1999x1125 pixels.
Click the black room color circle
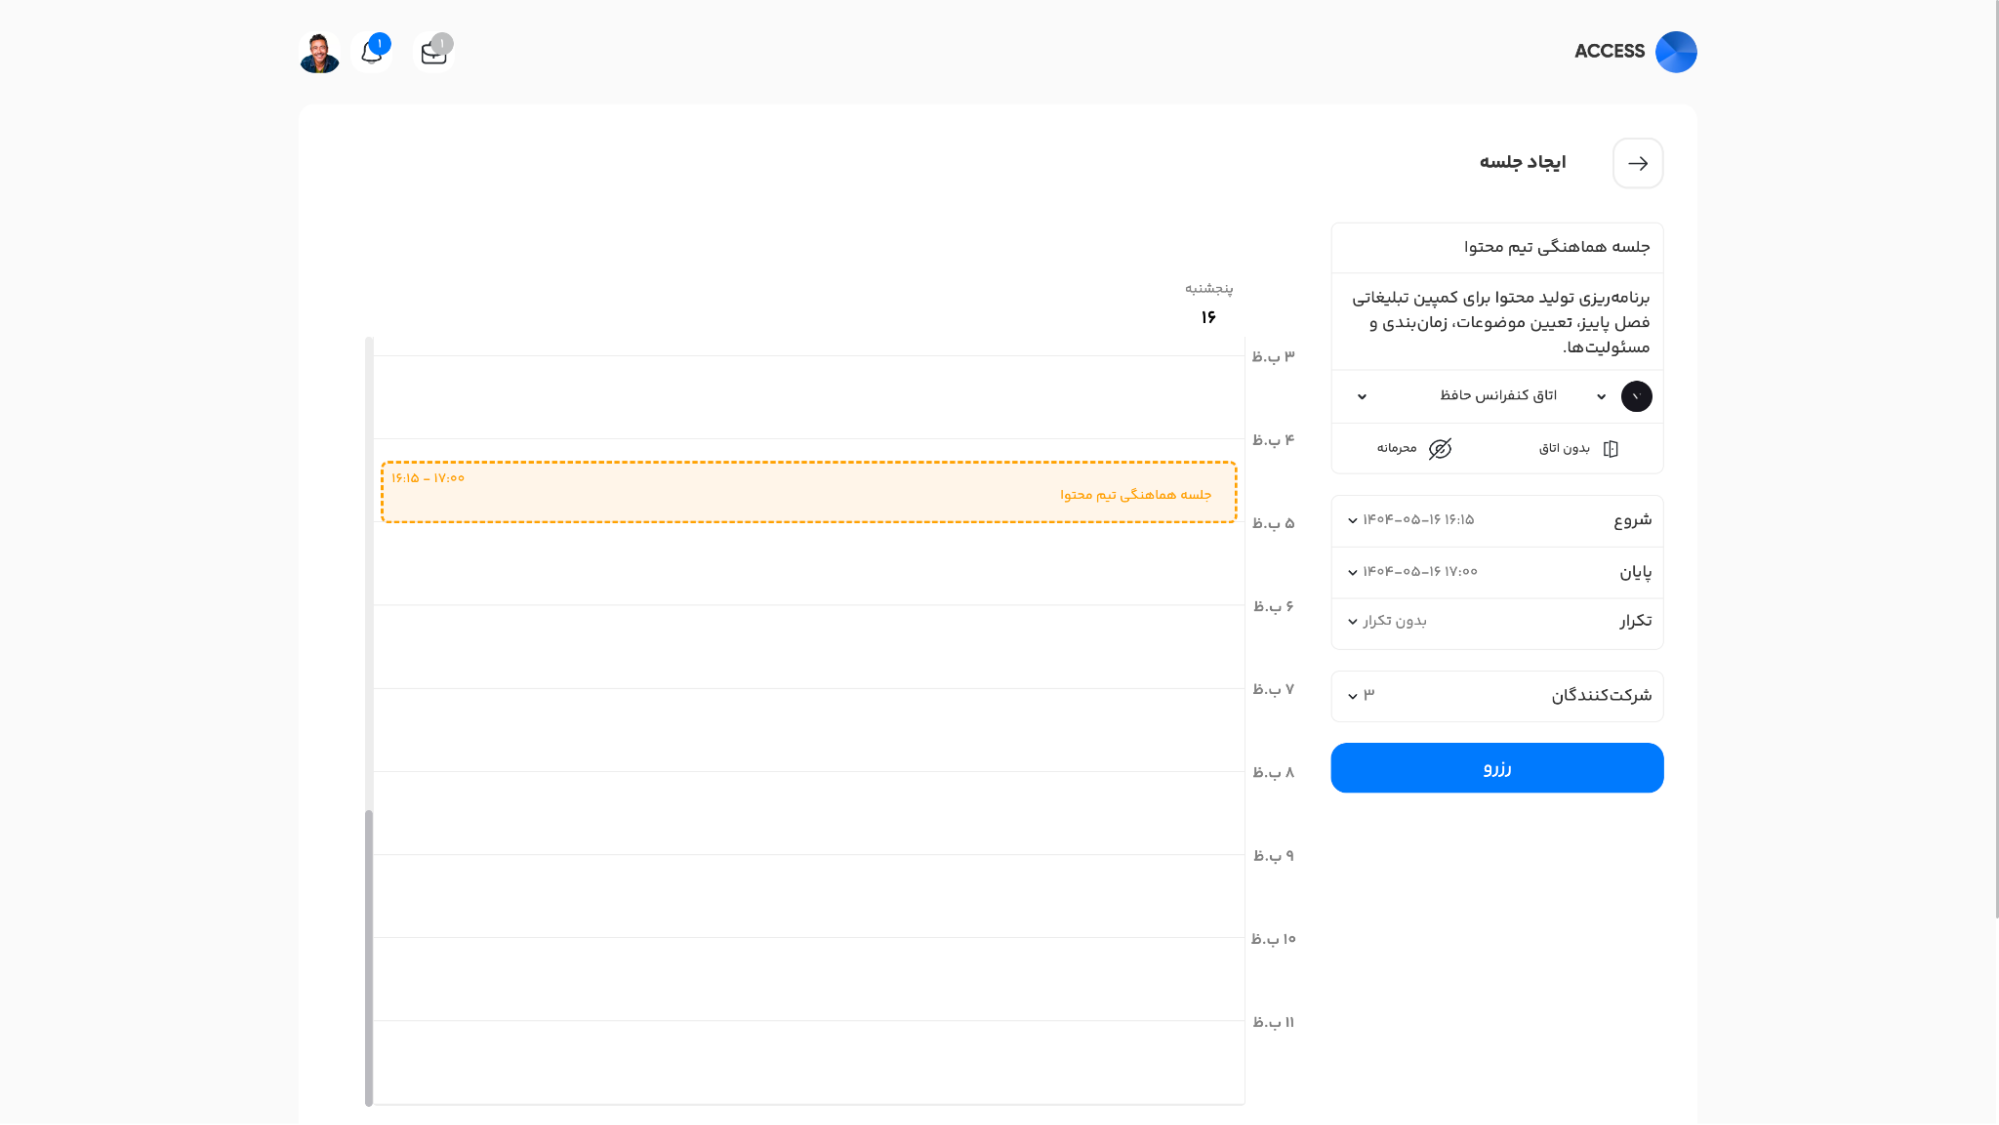coord(1636,396)
